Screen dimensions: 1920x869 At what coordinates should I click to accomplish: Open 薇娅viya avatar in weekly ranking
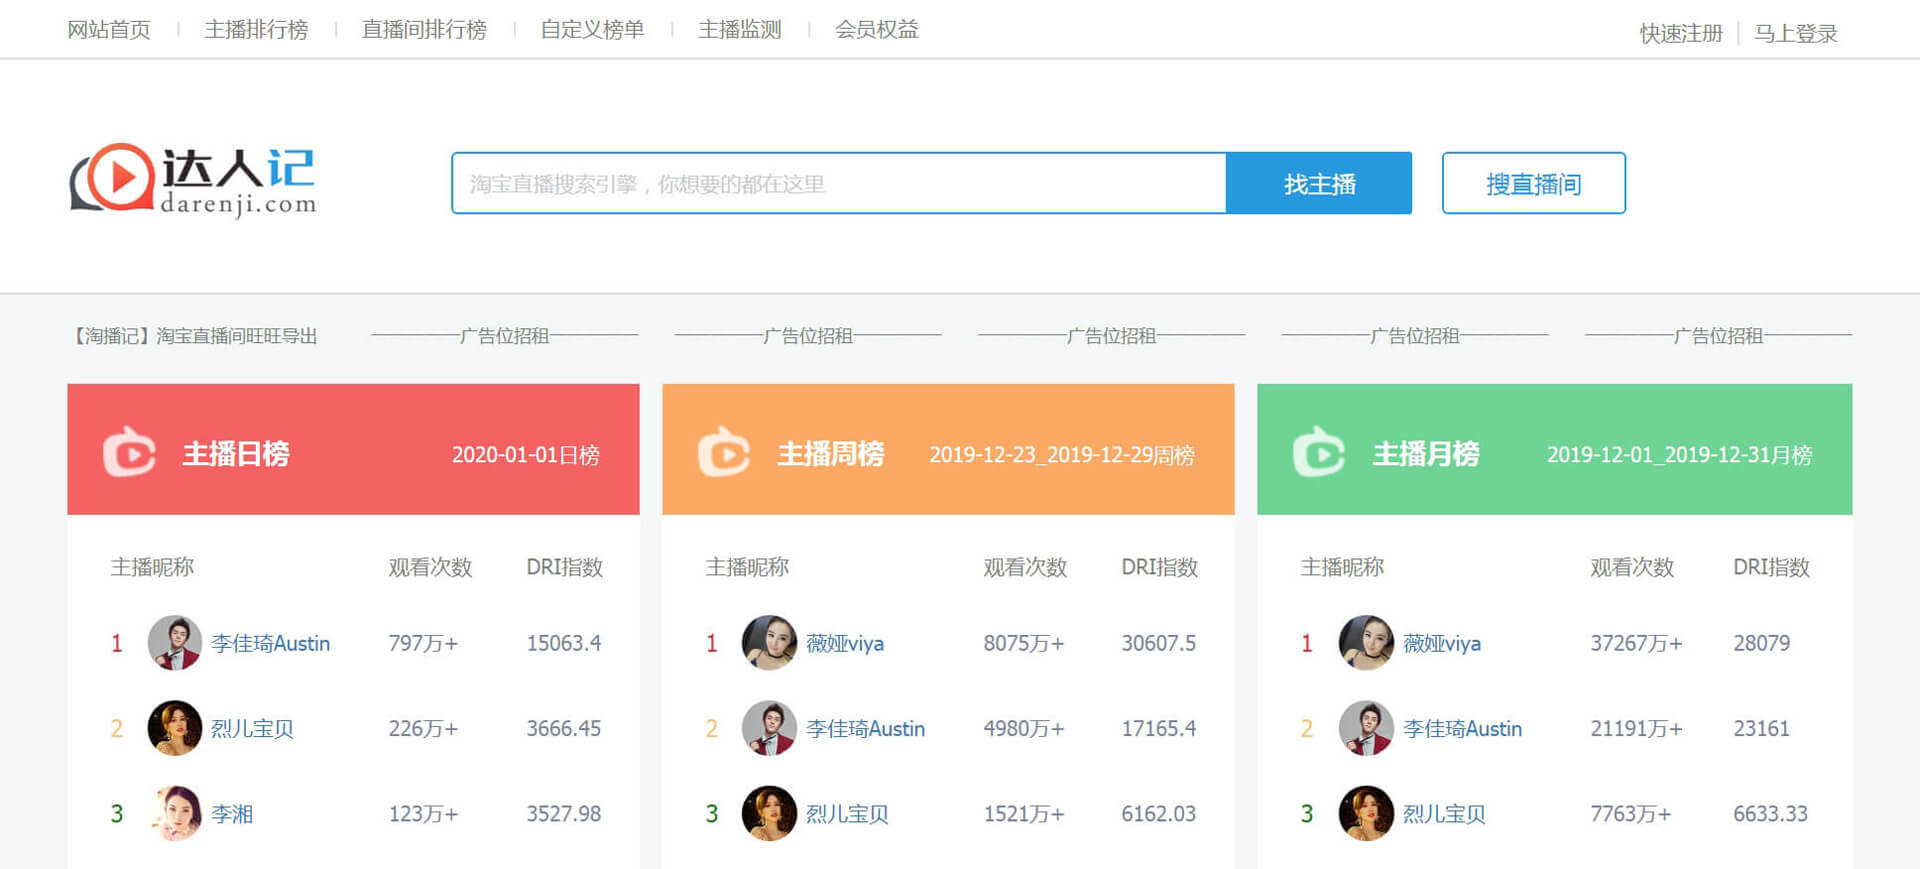(x=769, y=643)
